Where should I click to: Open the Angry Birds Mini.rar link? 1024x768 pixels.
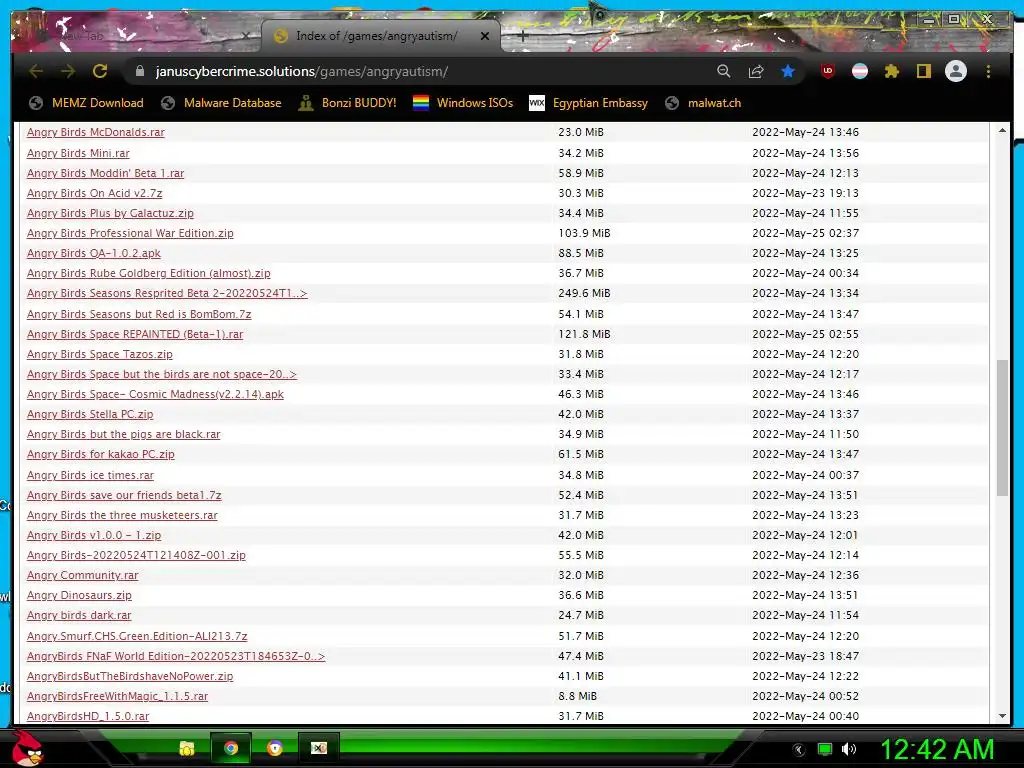pos(78,153)
